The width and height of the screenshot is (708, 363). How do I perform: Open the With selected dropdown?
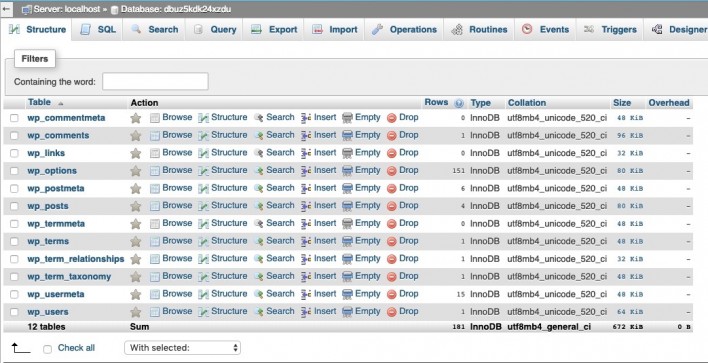pyautogui.click(x=182, y=348)
